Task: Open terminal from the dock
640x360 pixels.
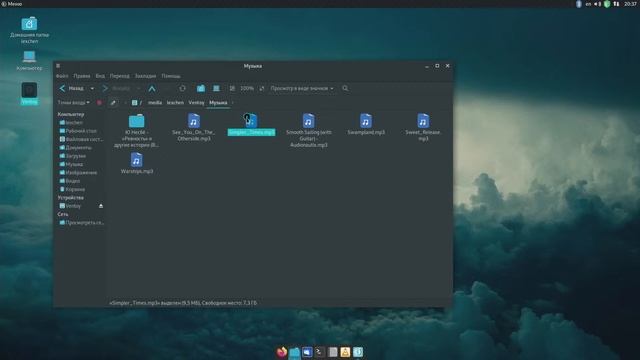Action: point(320,352)
